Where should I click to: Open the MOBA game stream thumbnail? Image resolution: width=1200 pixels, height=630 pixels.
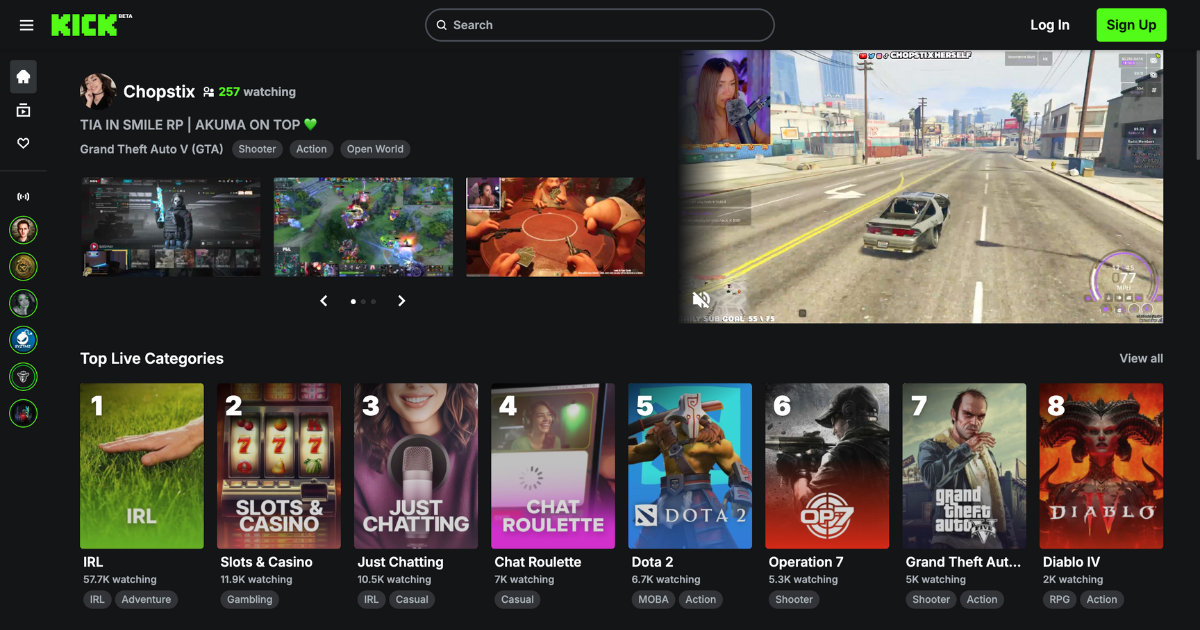tap(363, 227)
